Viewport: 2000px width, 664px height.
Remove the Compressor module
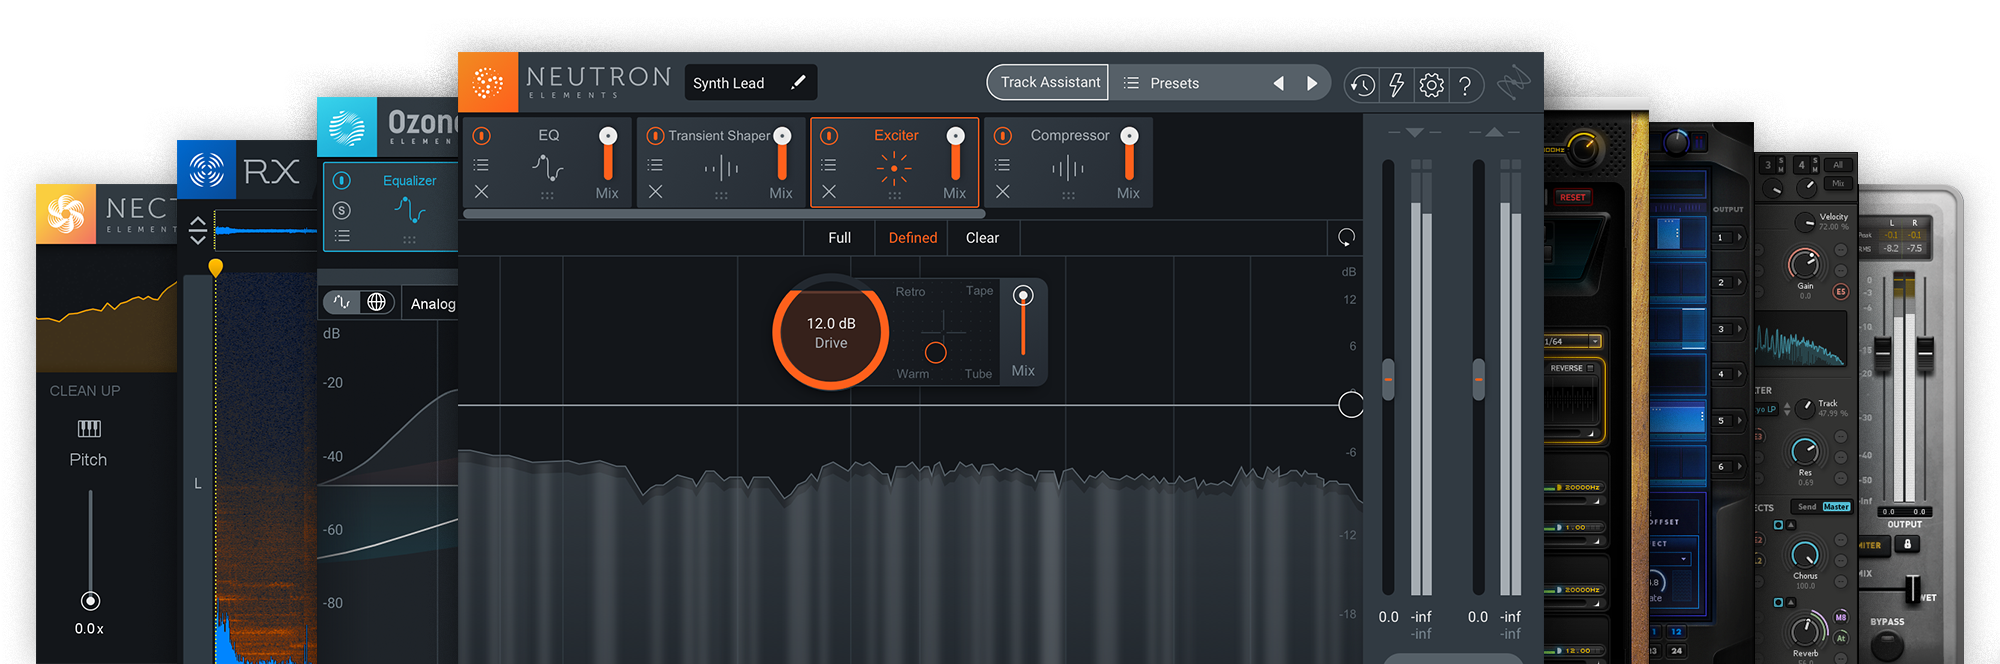(1003, 191)
